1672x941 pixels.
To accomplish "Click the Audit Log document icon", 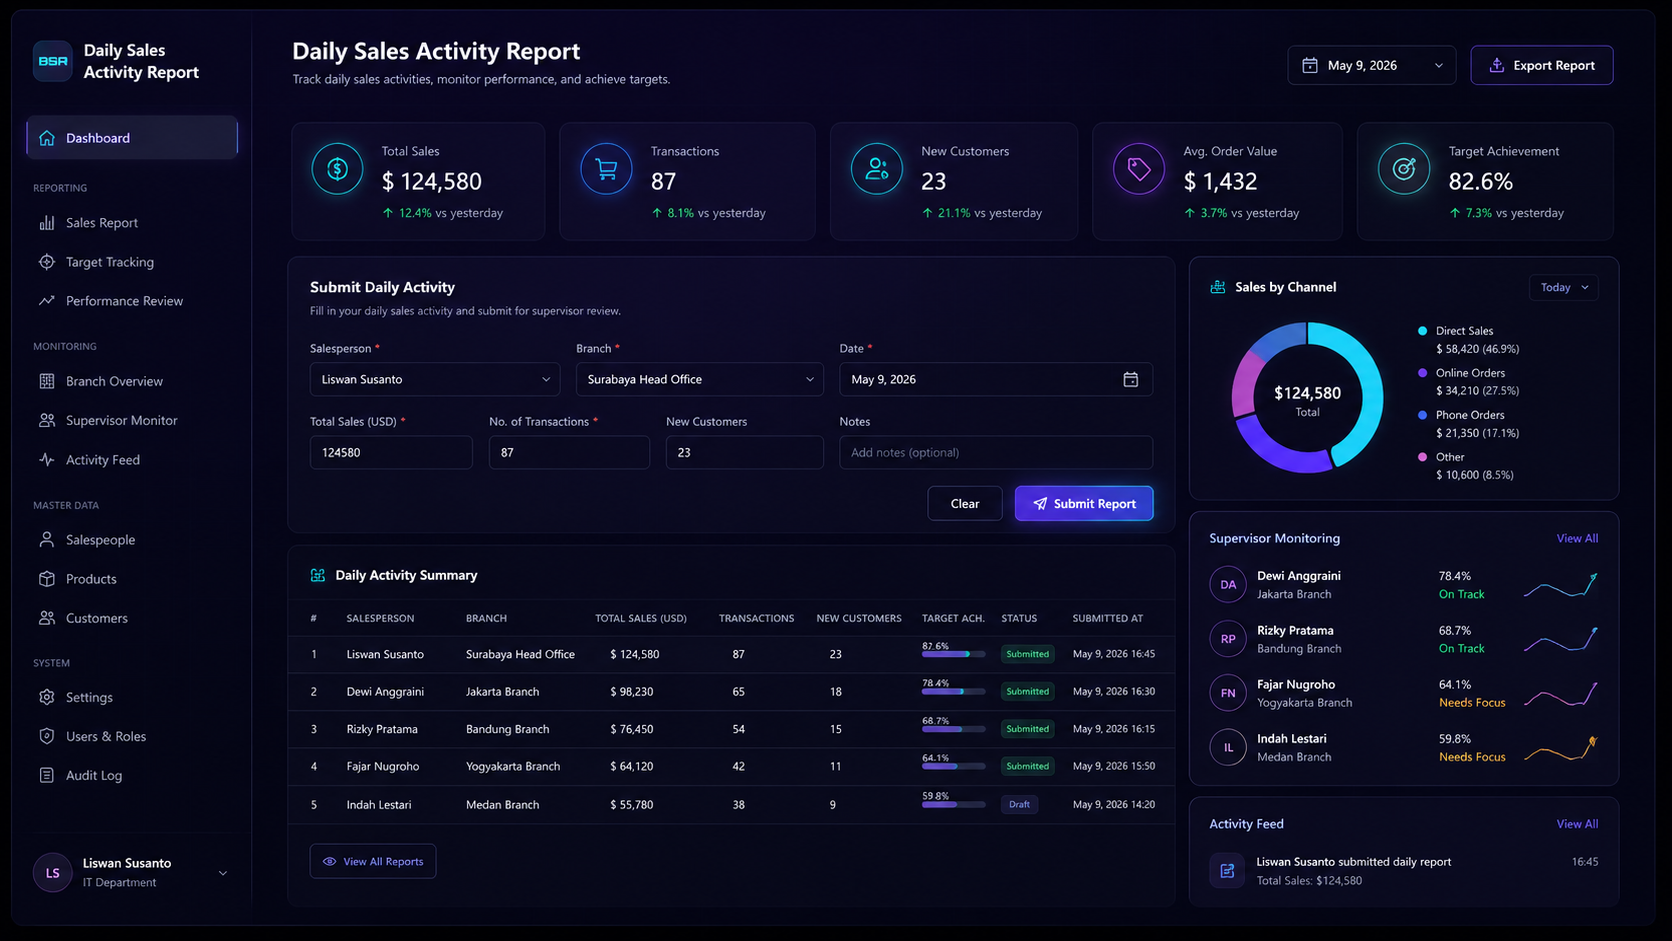I will click(x=47, y=775).
